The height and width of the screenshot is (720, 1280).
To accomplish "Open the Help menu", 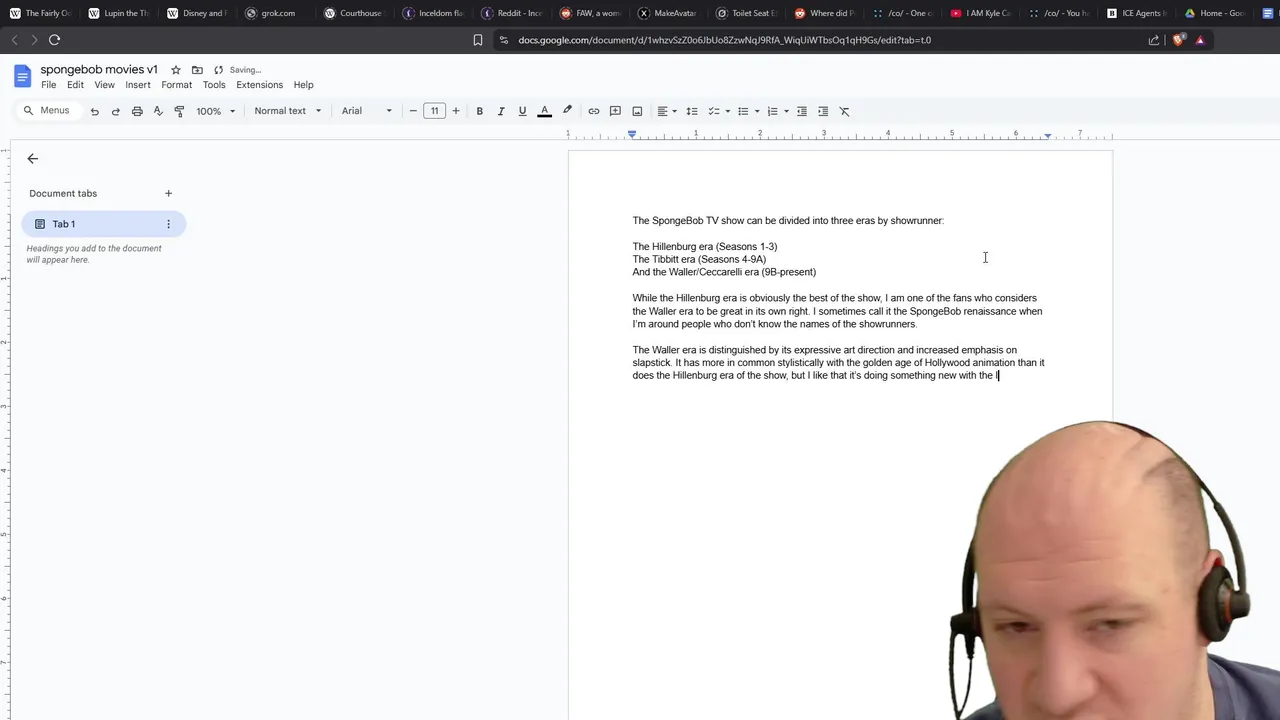I will pyautogui.click(x=303, y=85).
